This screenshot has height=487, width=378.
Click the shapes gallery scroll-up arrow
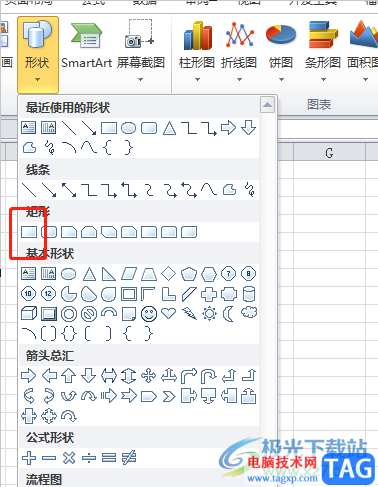[267, 105]
